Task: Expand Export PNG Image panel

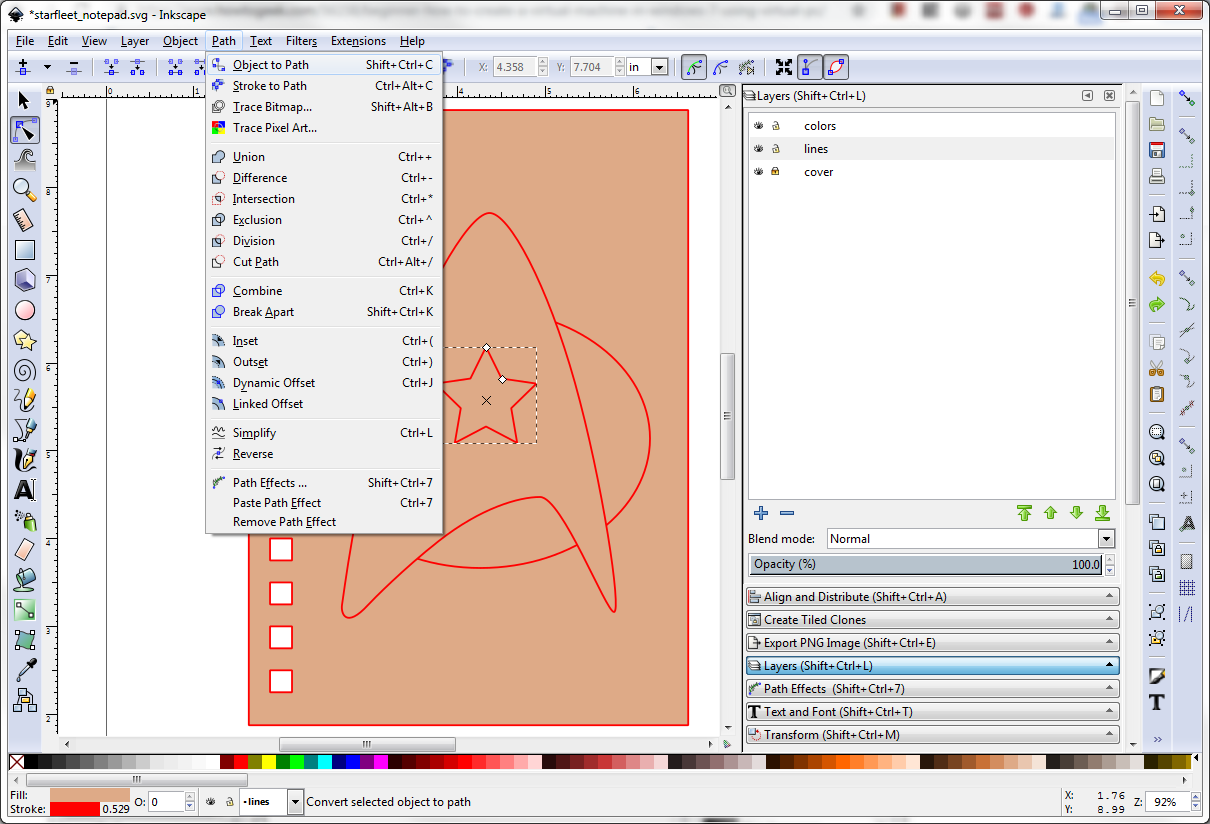Action: [933, 643]
